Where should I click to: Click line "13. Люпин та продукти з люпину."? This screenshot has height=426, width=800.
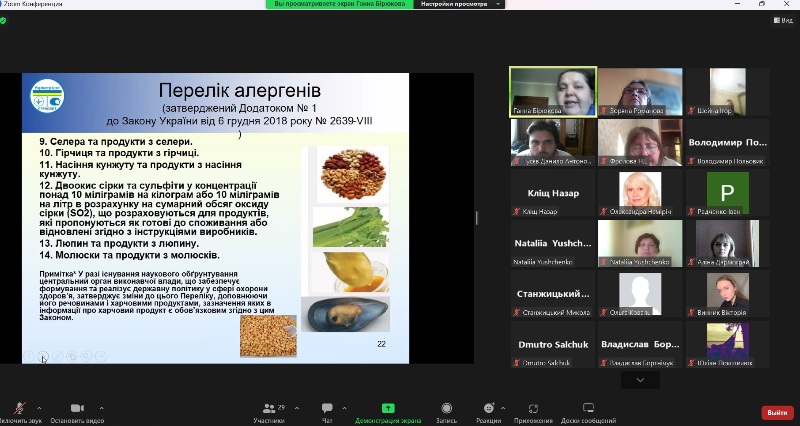[x=119, y=244]
